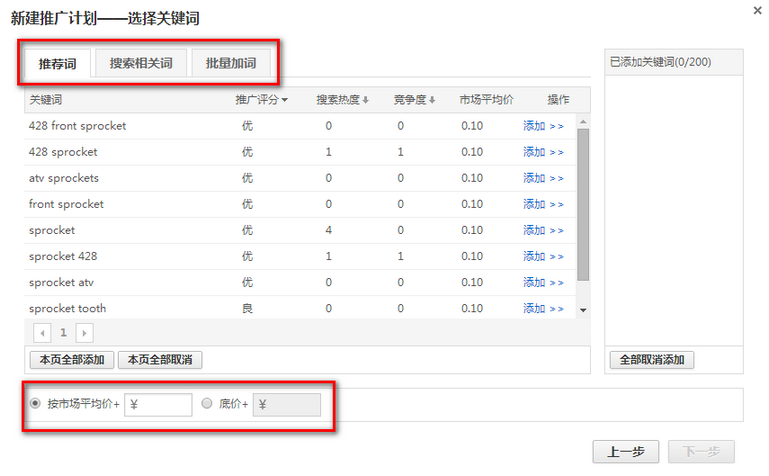Select 底价+ radio option

point(207,404)
